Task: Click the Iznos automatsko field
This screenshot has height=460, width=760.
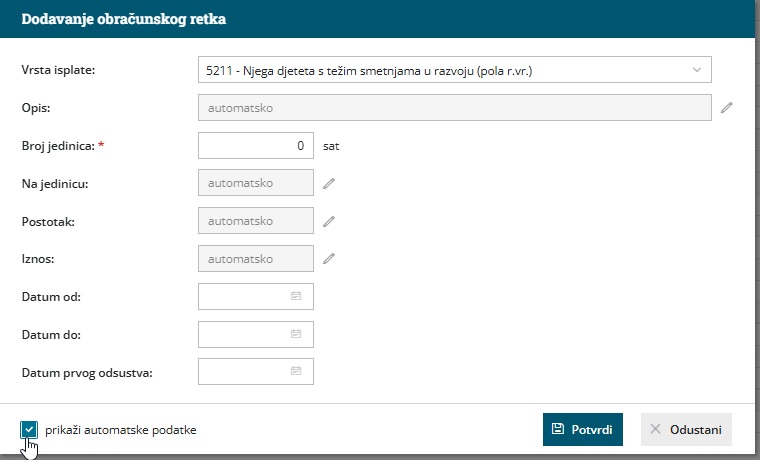Action: coord(255,259)
